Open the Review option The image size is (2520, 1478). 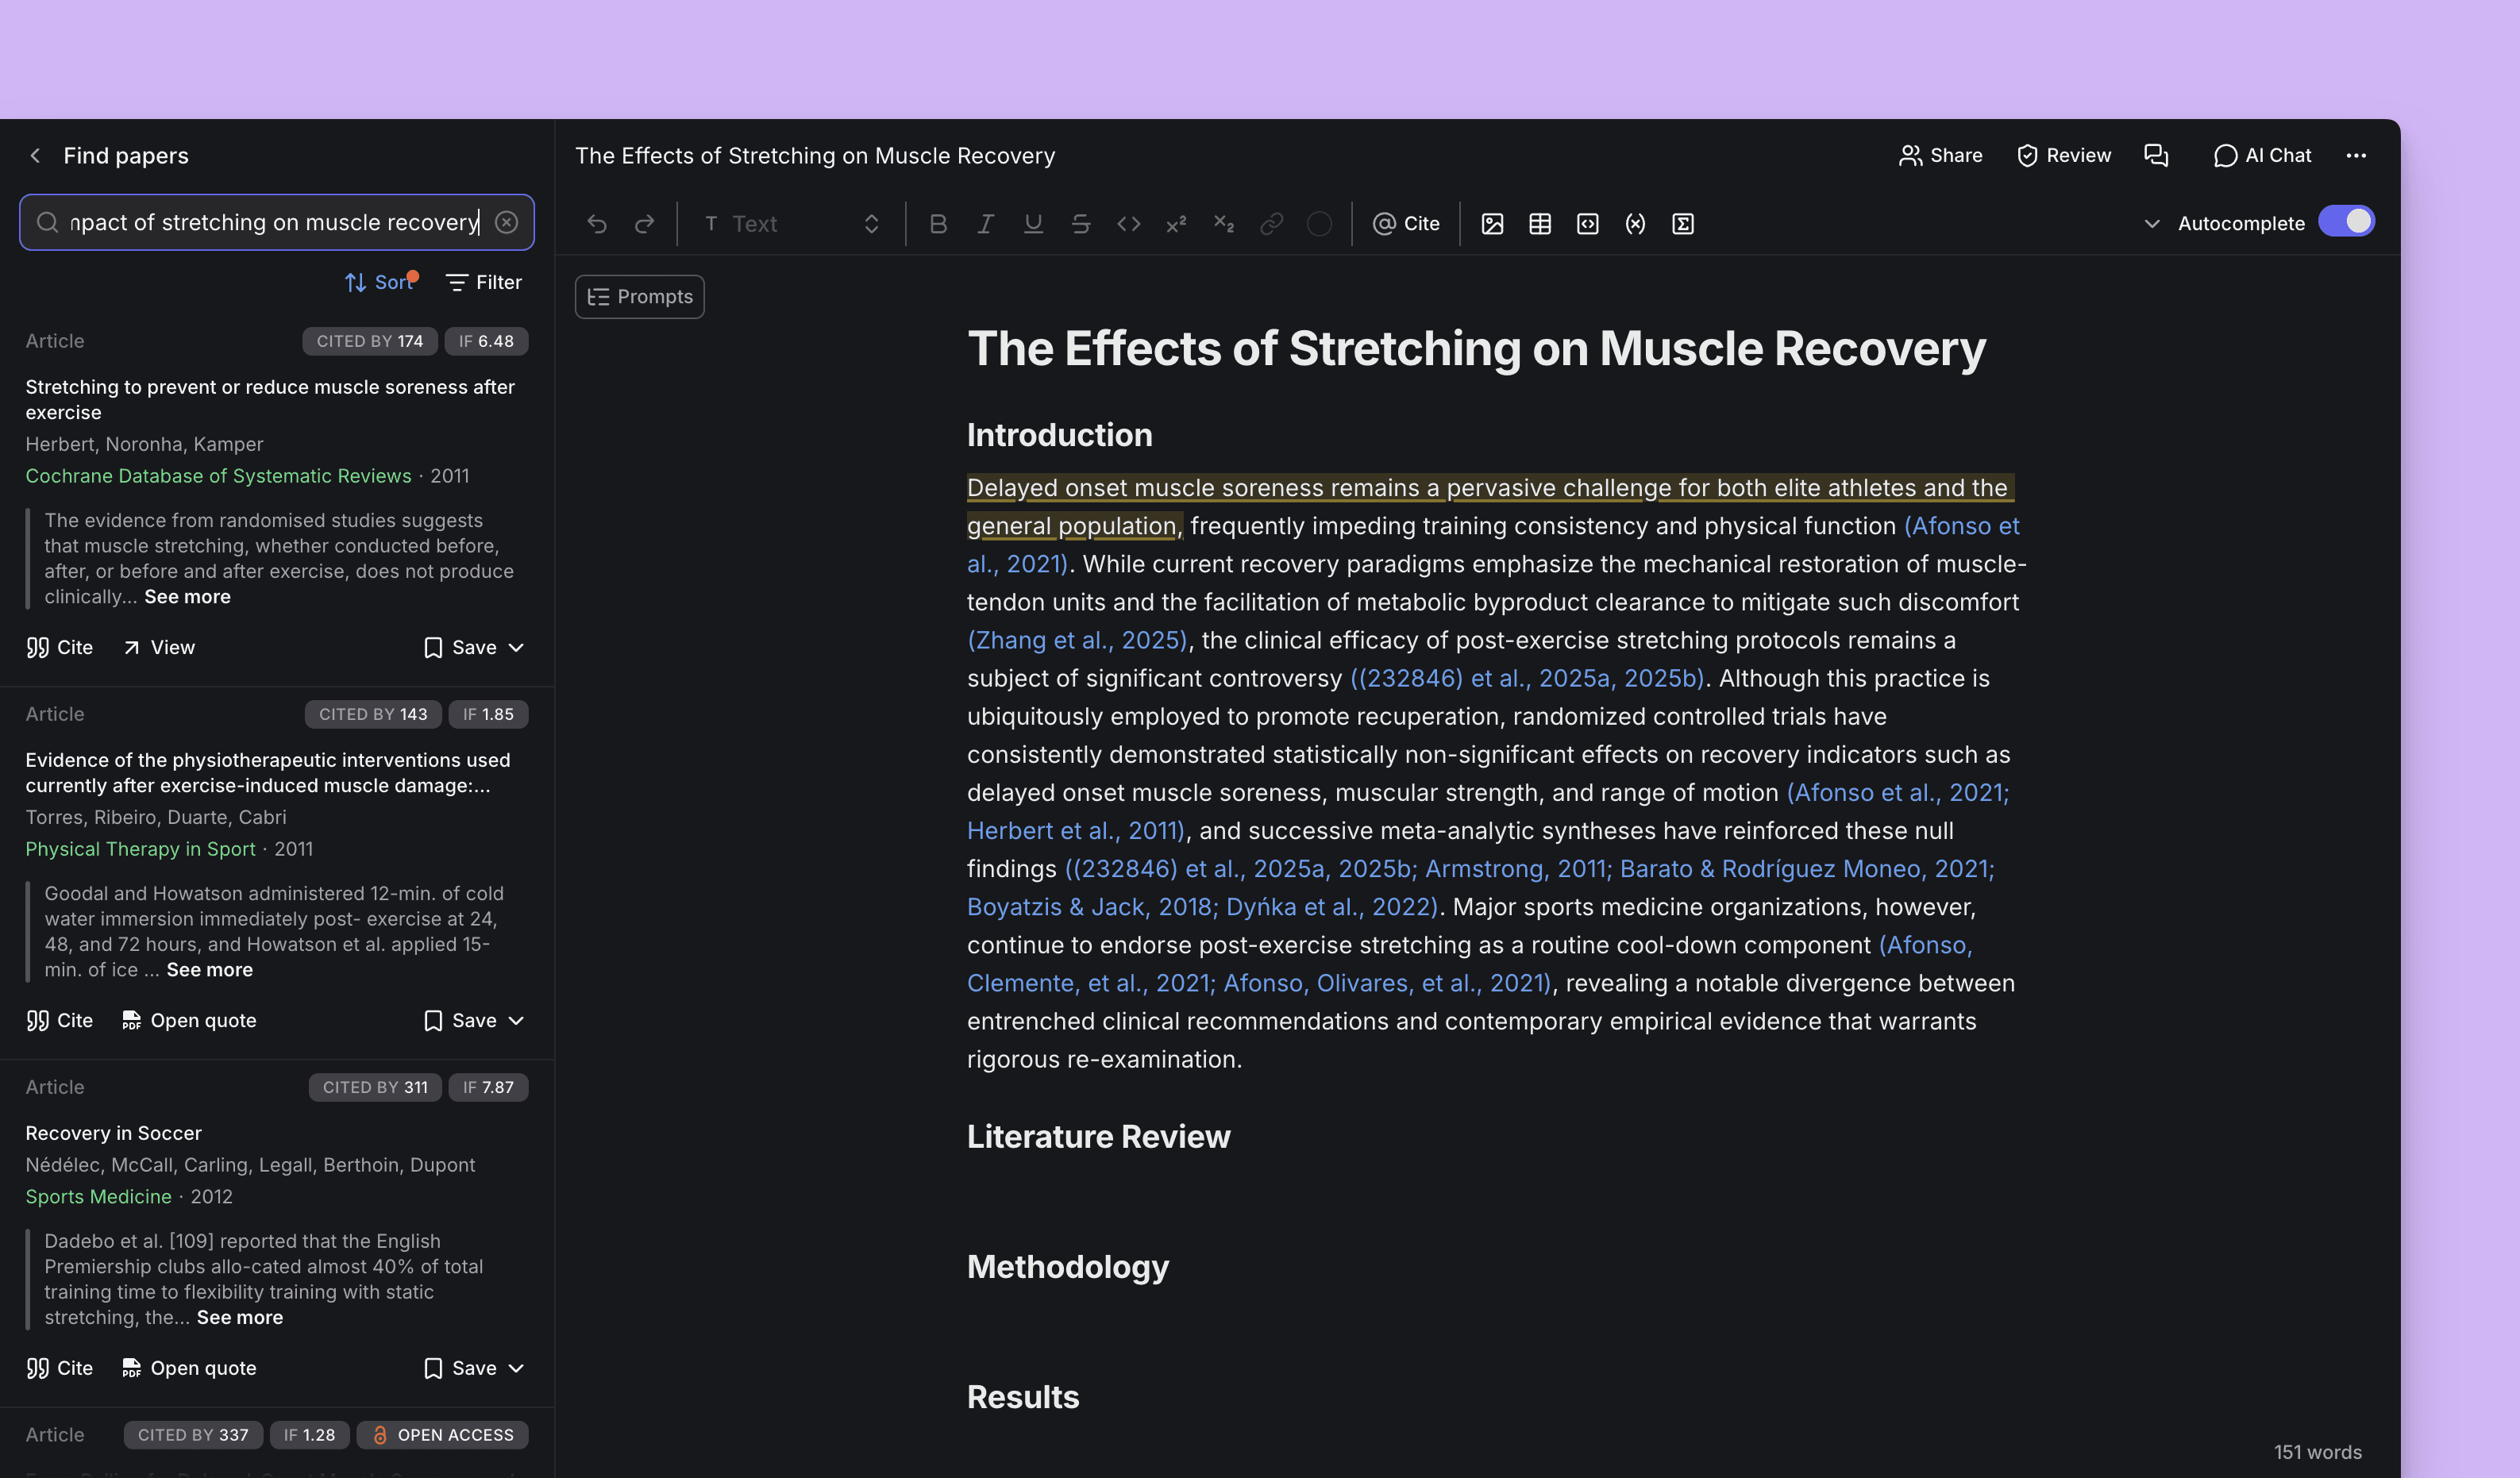point(2064,156)
